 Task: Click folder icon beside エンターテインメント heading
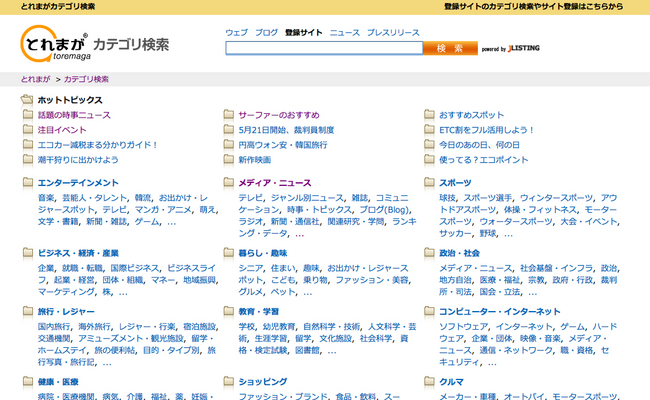[x=28, y=182]
